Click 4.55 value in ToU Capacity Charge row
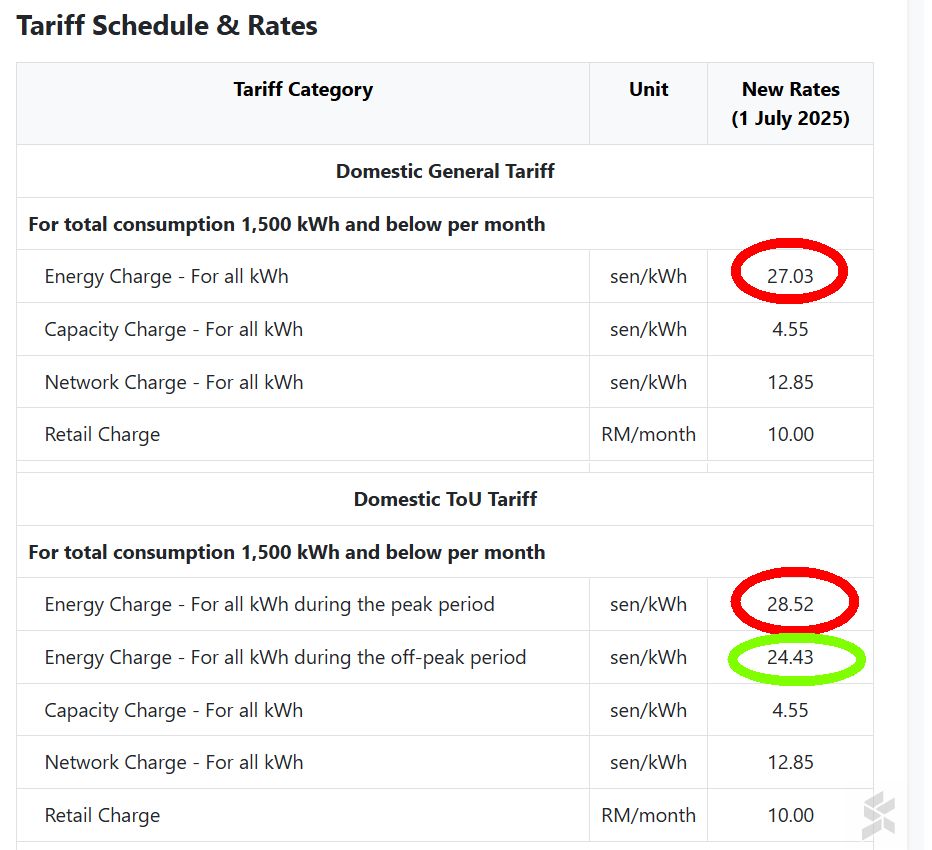 (790, 710)
